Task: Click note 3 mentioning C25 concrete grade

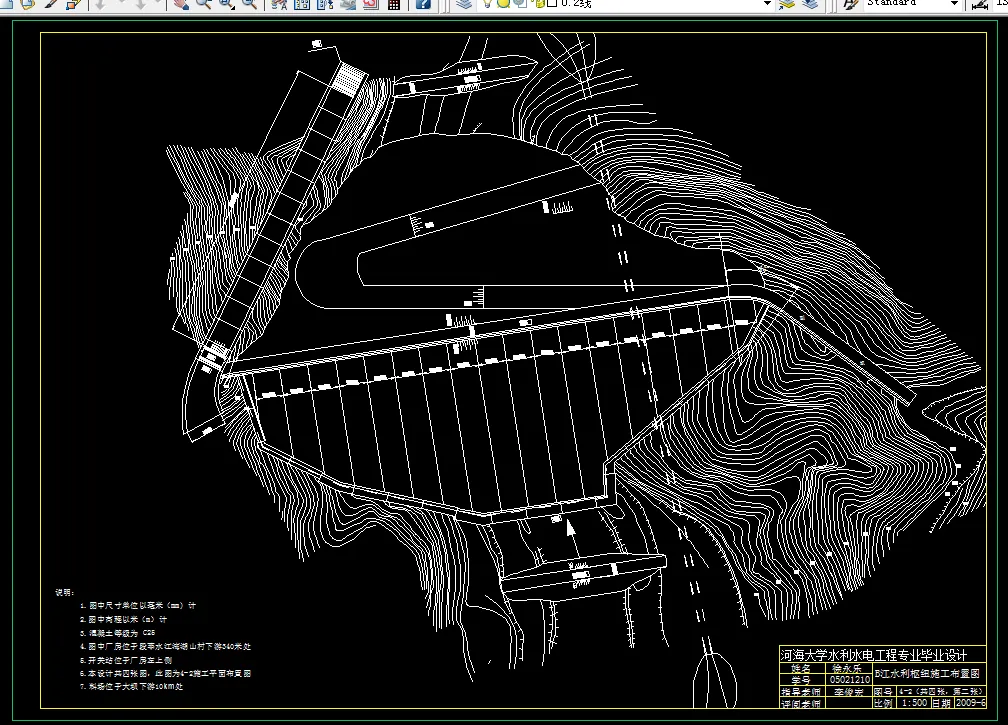Action: pyautogui.click(x=118, y=633)
